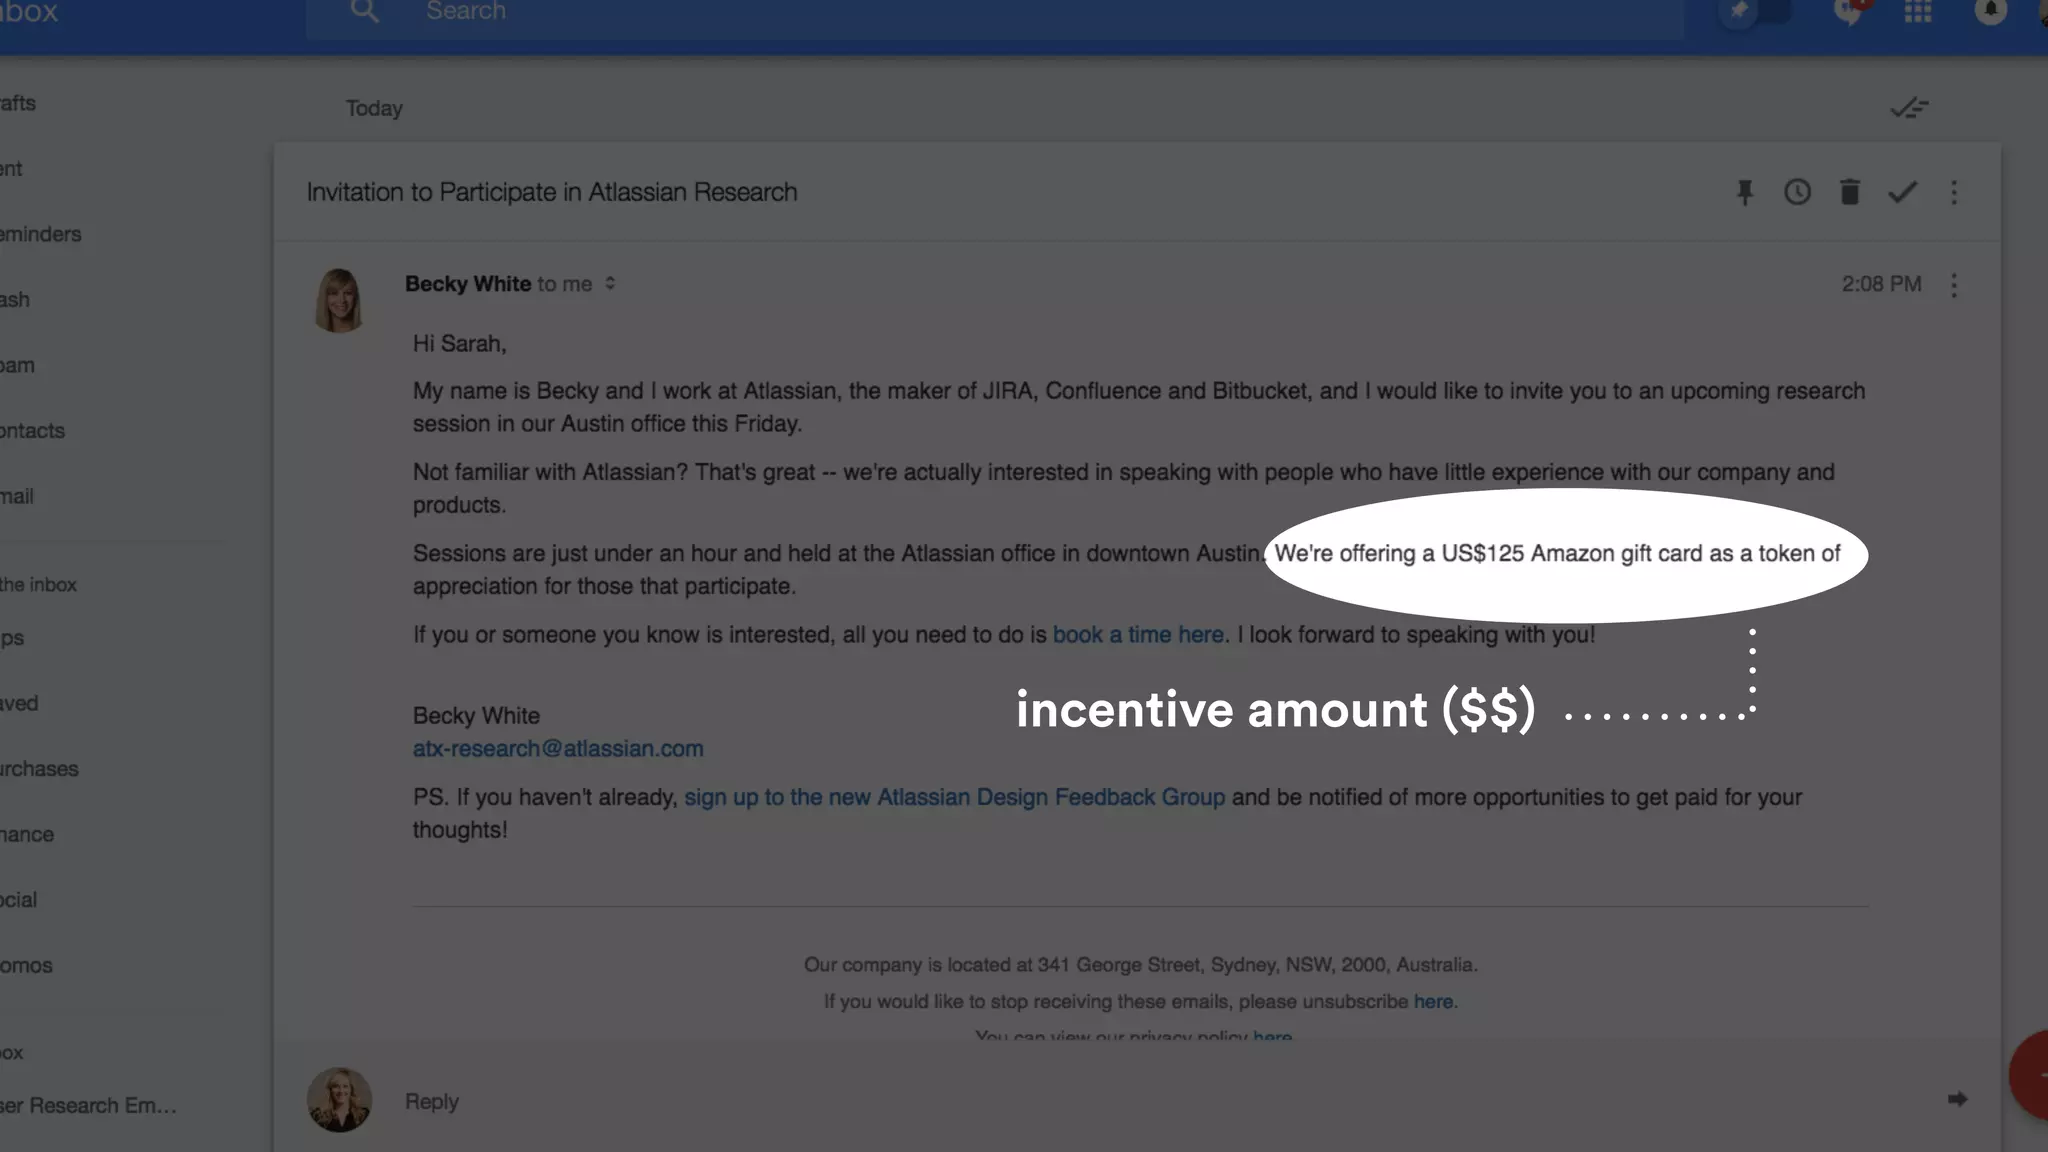
Task: Open the Finance bundle in sidebar
Action: coord(27,834)
